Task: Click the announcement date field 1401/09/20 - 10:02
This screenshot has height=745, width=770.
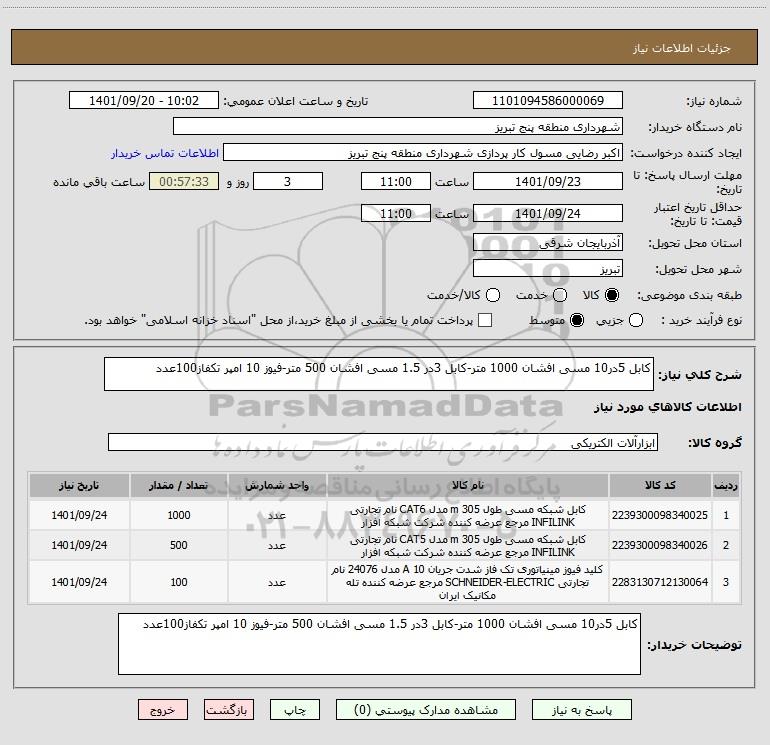Action: coord(144,101)
